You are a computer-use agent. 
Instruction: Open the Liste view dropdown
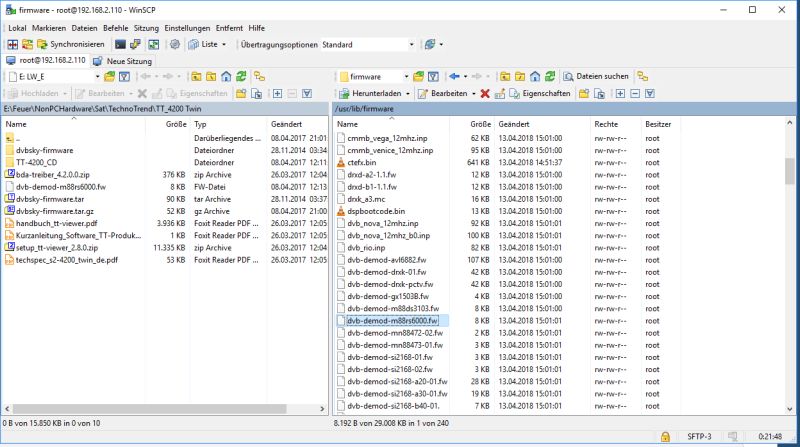[208, 44]
